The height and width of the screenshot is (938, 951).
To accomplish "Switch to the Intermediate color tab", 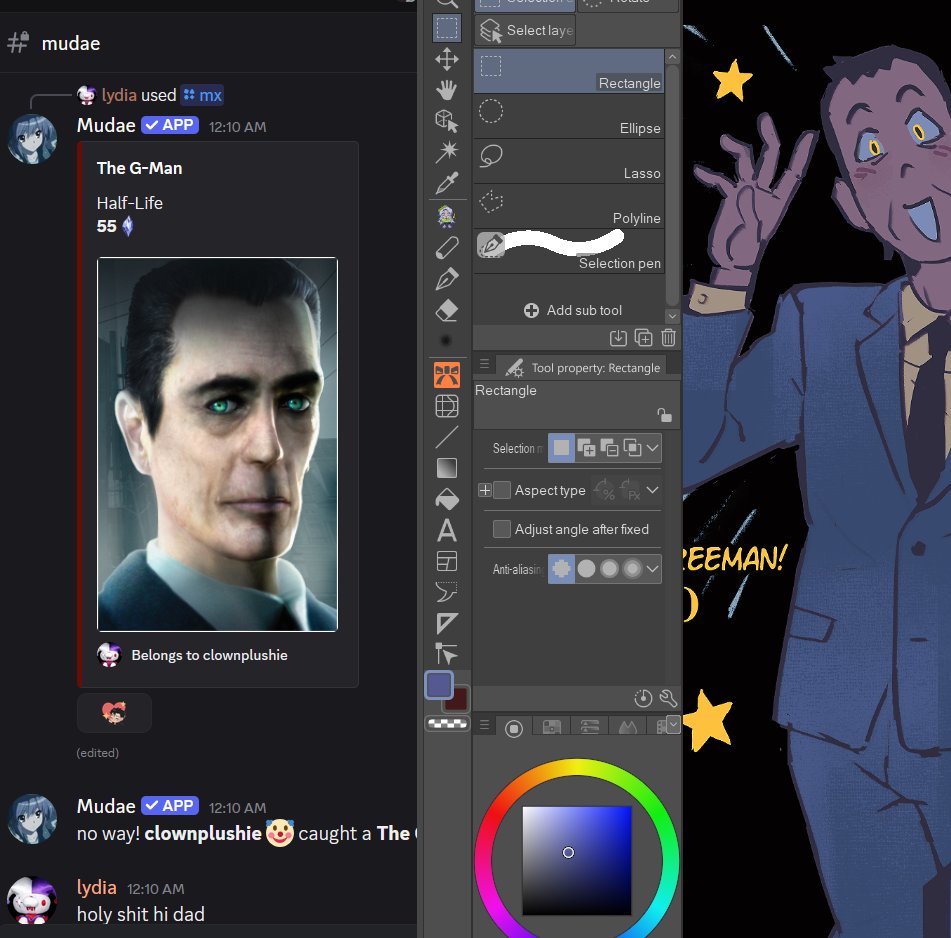I will coord(628,726).
